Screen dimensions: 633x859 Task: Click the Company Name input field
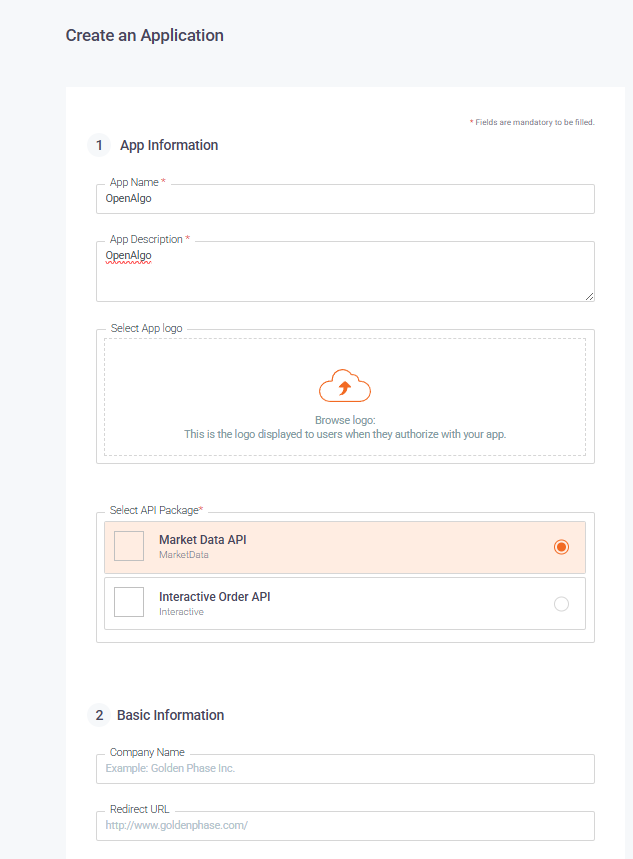point(345,769)
